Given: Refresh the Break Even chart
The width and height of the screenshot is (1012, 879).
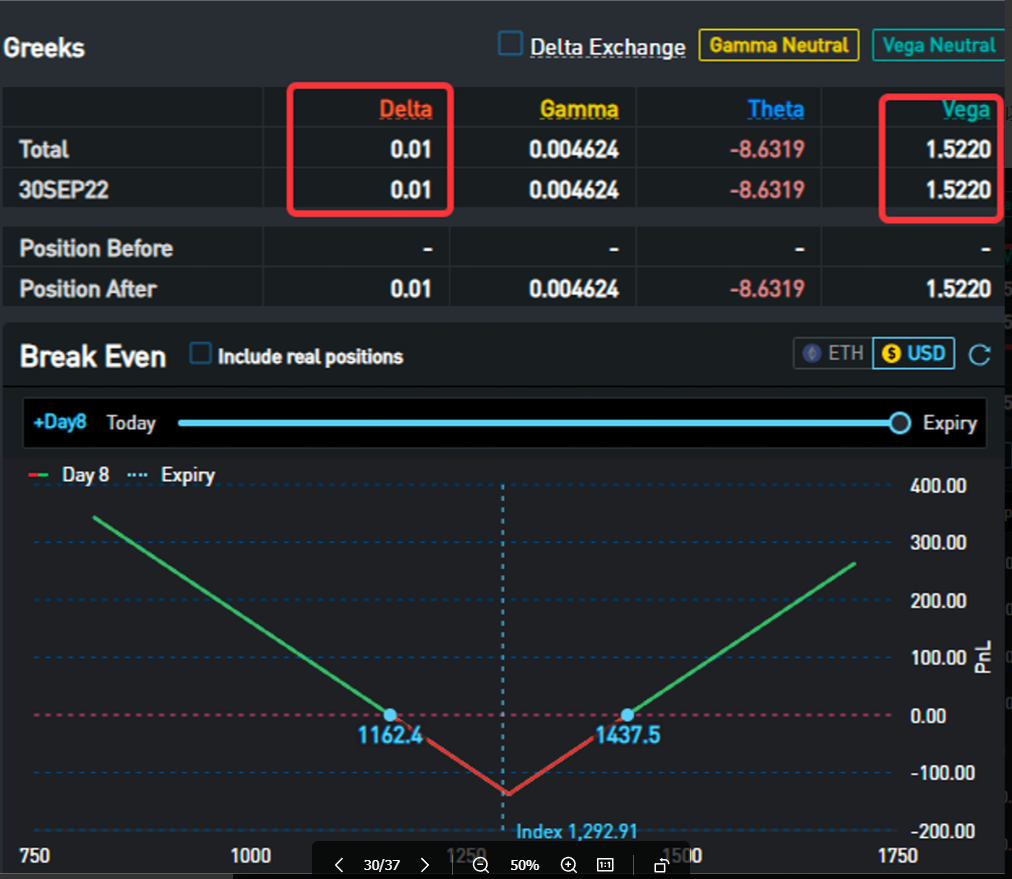Looking at the screenshot, I should tap(980, 354).
